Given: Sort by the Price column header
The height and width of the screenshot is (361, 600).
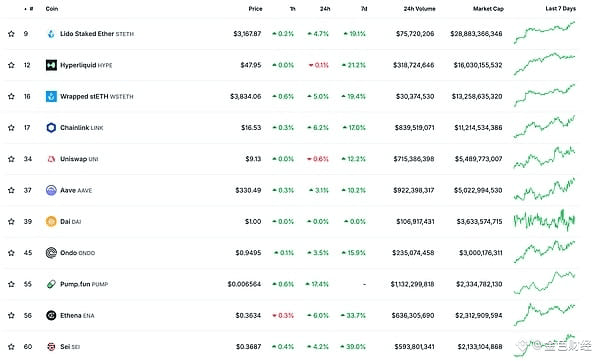Looking at the screenshot, I should click(x=255, y=8).
